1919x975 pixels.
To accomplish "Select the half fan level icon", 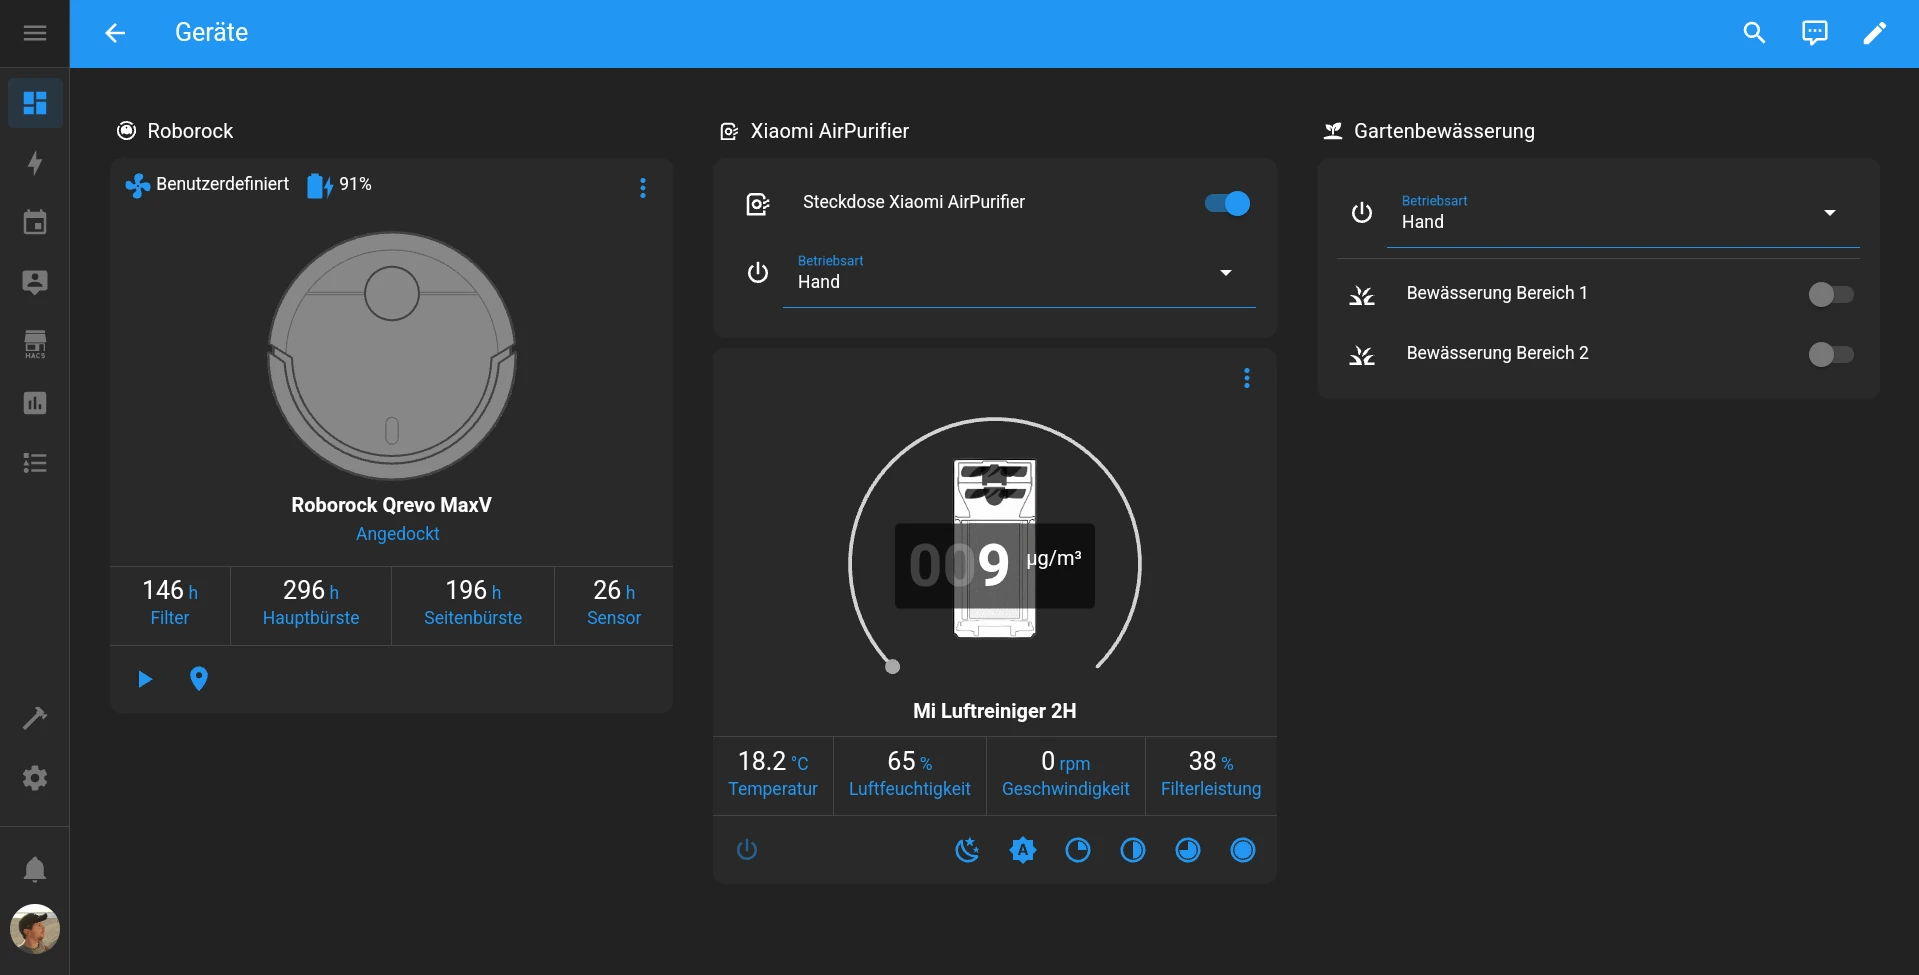I will (1133, 850).
